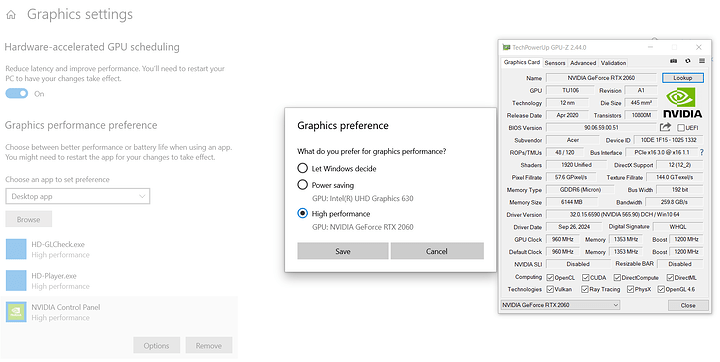Click the Browse button

28,219
